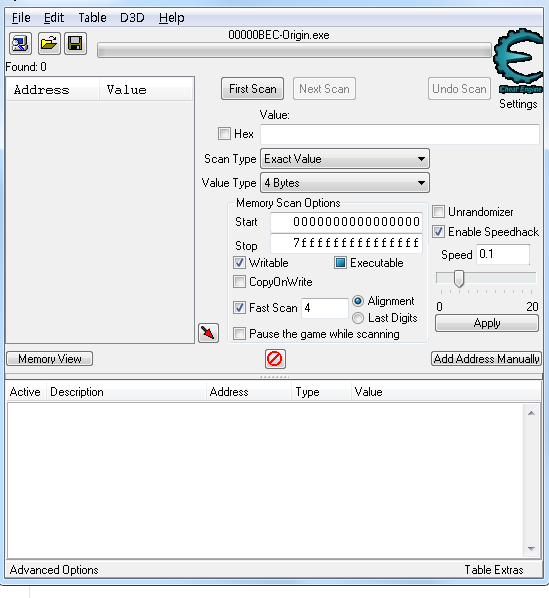The image size is (549, 598).
Task: Click the Next Scan button
Action: (x=324, y=89)
